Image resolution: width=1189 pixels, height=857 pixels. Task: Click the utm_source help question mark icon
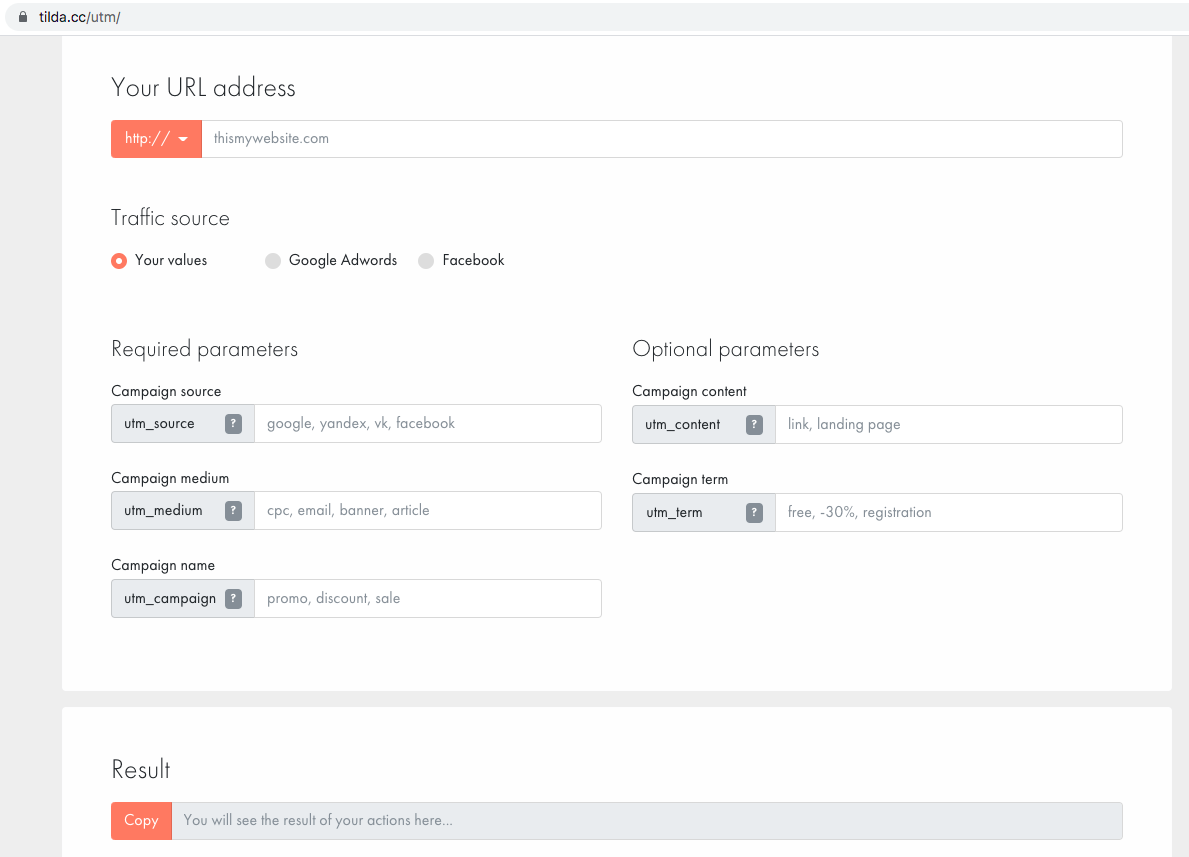click(x=233, y=424)
